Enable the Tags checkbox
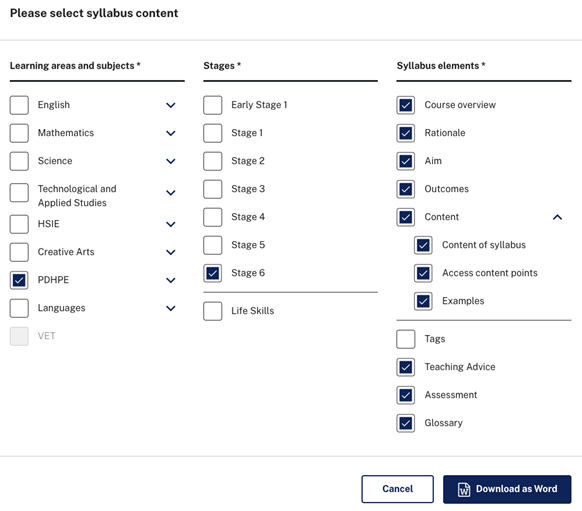Viewport: 582px width, 511px height. pos(406,339)
